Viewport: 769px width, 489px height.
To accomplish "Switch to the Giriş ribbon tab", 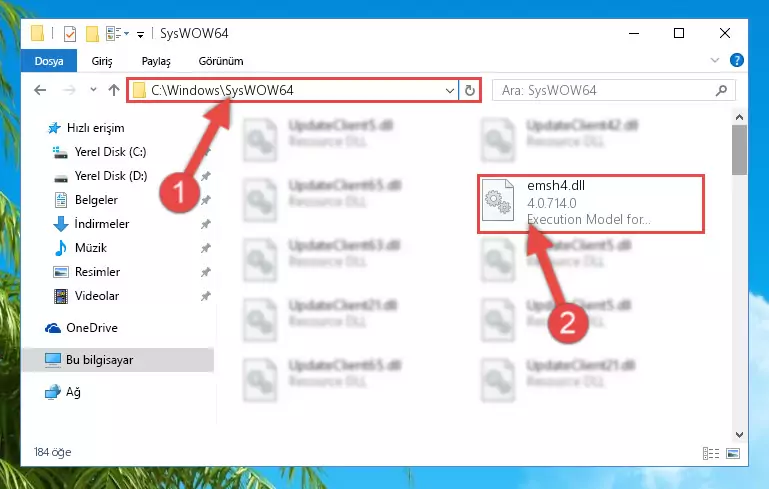I will tap(102, 61).
